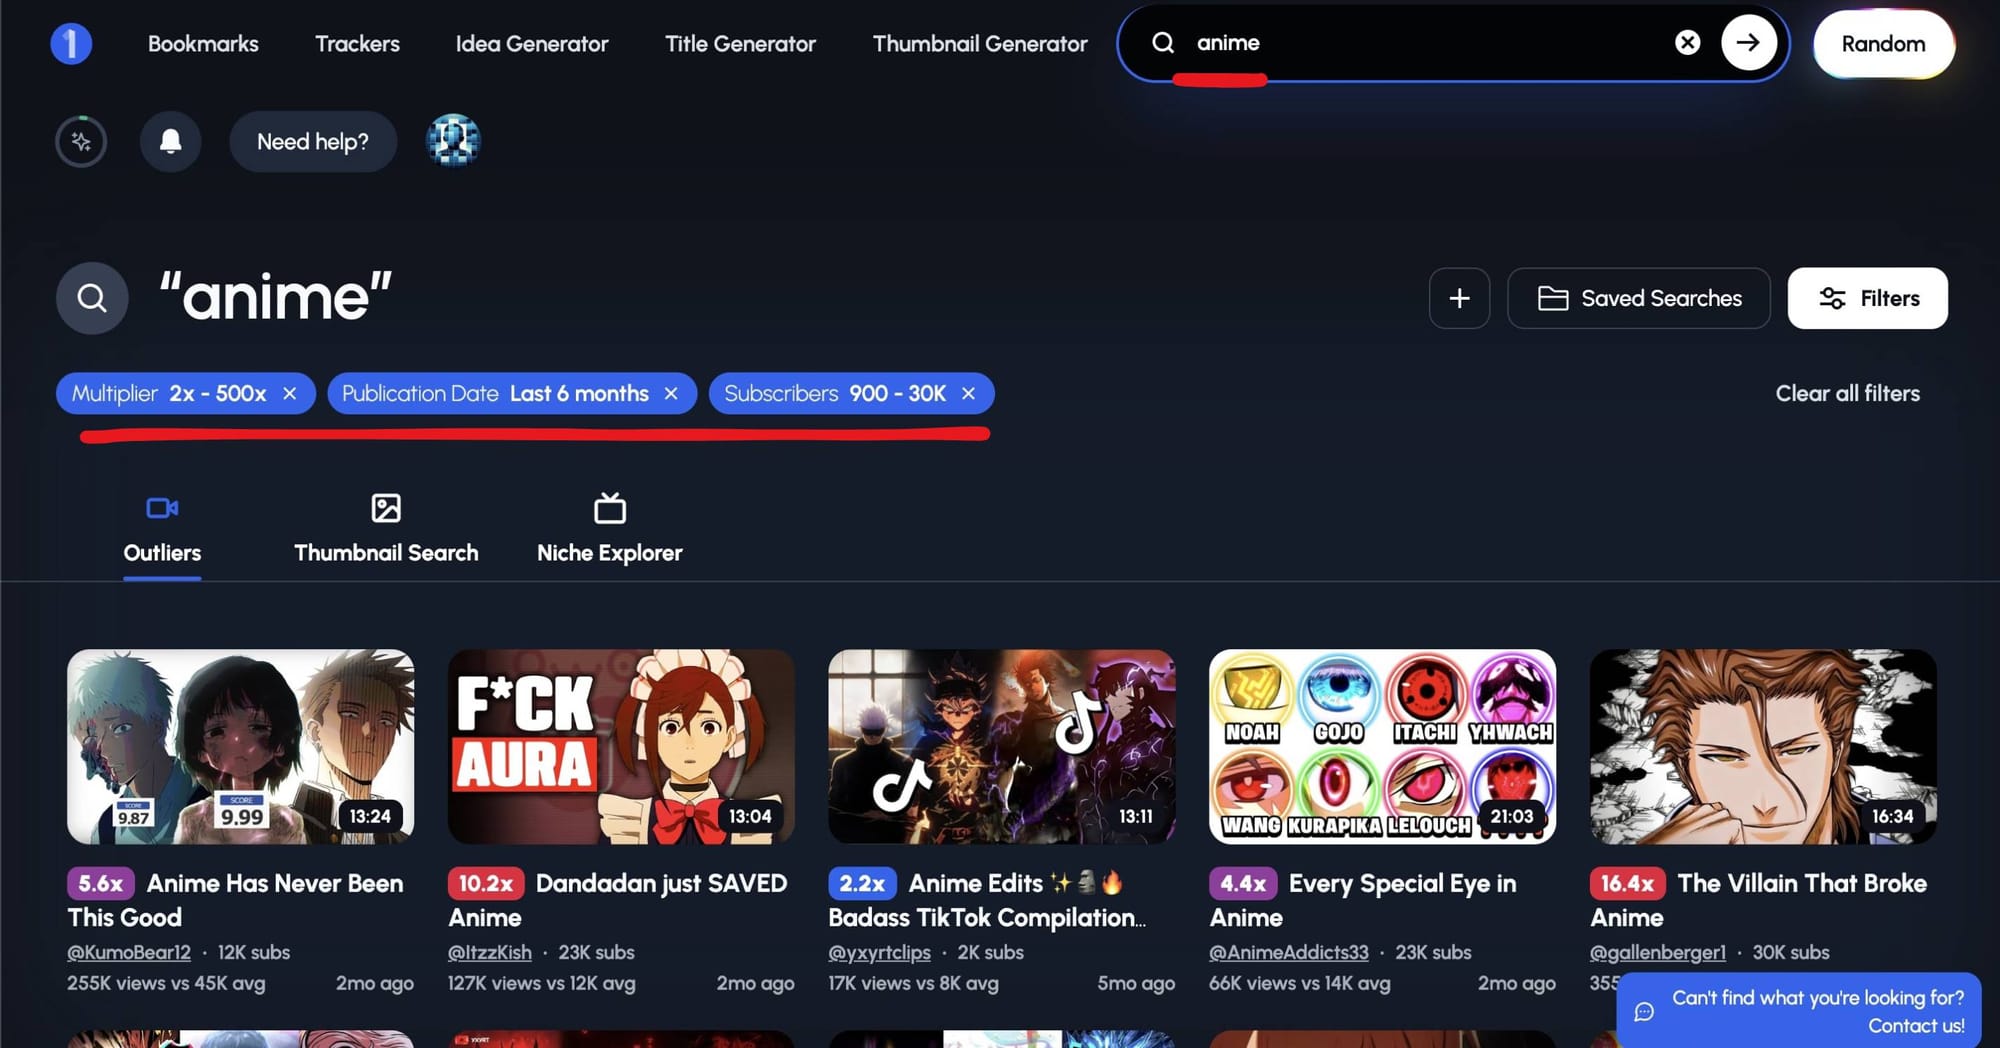This screenshot has height=1048, width=2000.
Task: Submit search with the arrow button
Action: [x=1748, y=43]
